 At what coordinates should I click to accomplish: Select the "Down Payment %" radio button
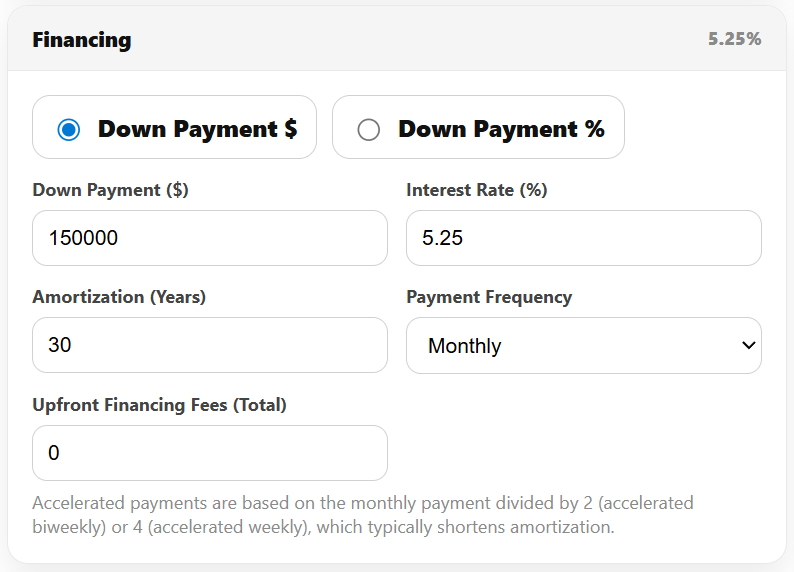(x=369, y=129)
